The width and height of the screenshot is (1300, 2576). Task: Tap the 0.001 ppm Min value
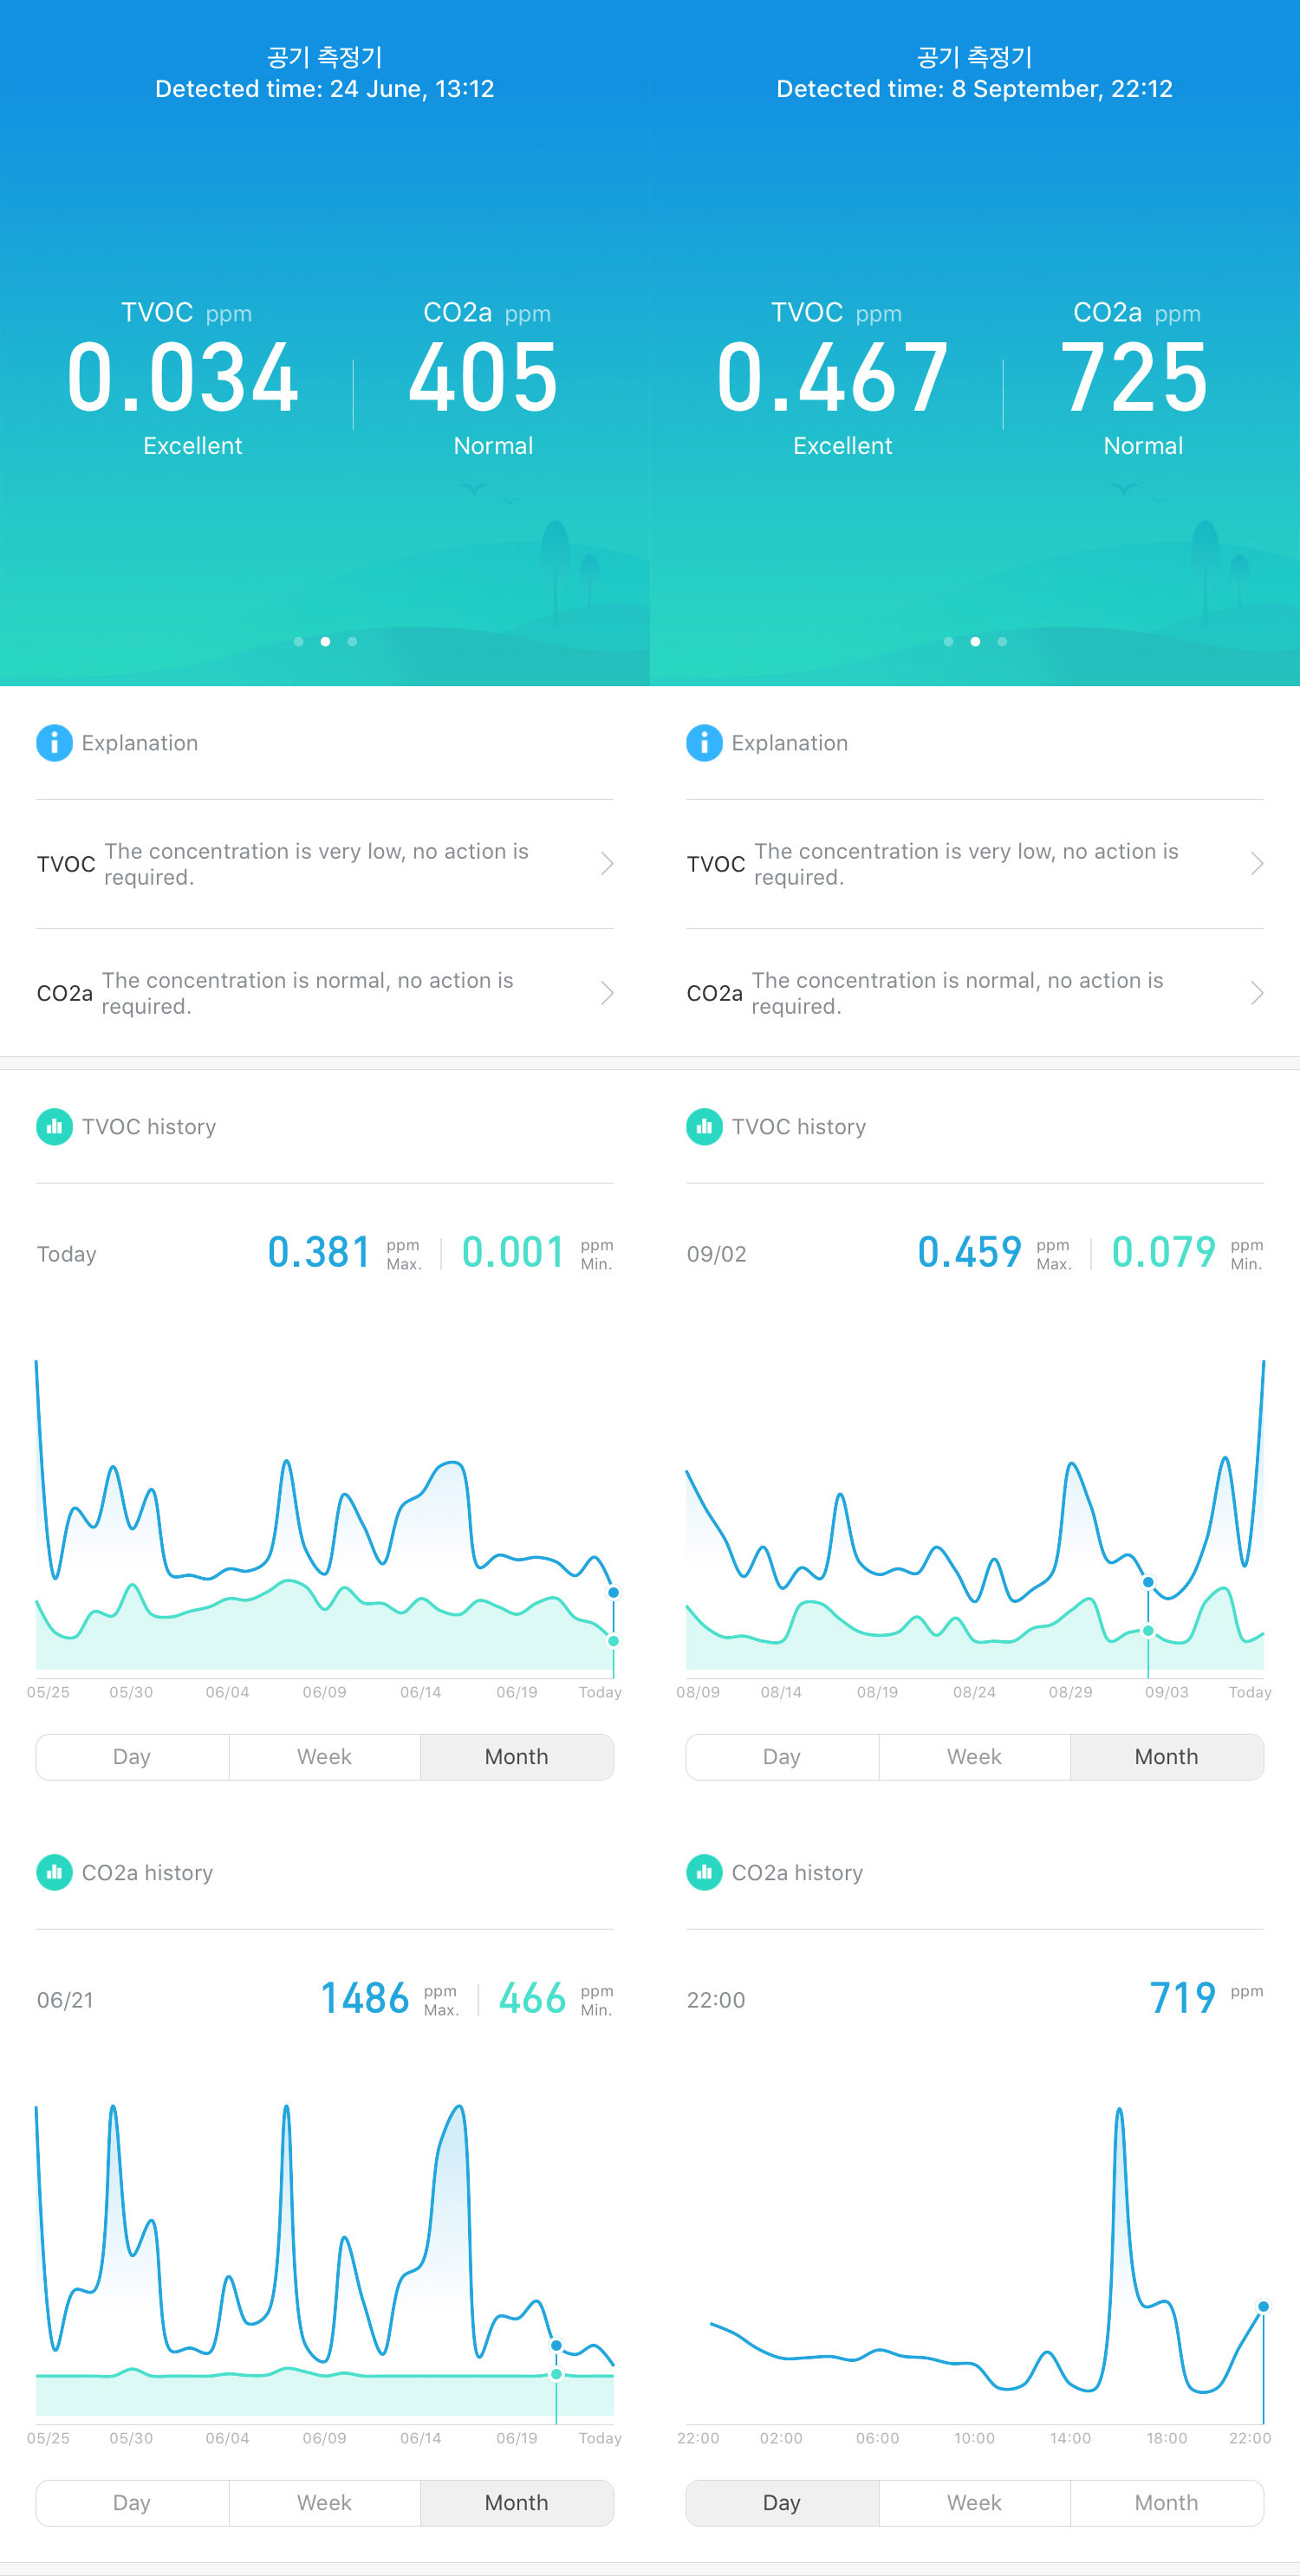(513, 1253)
